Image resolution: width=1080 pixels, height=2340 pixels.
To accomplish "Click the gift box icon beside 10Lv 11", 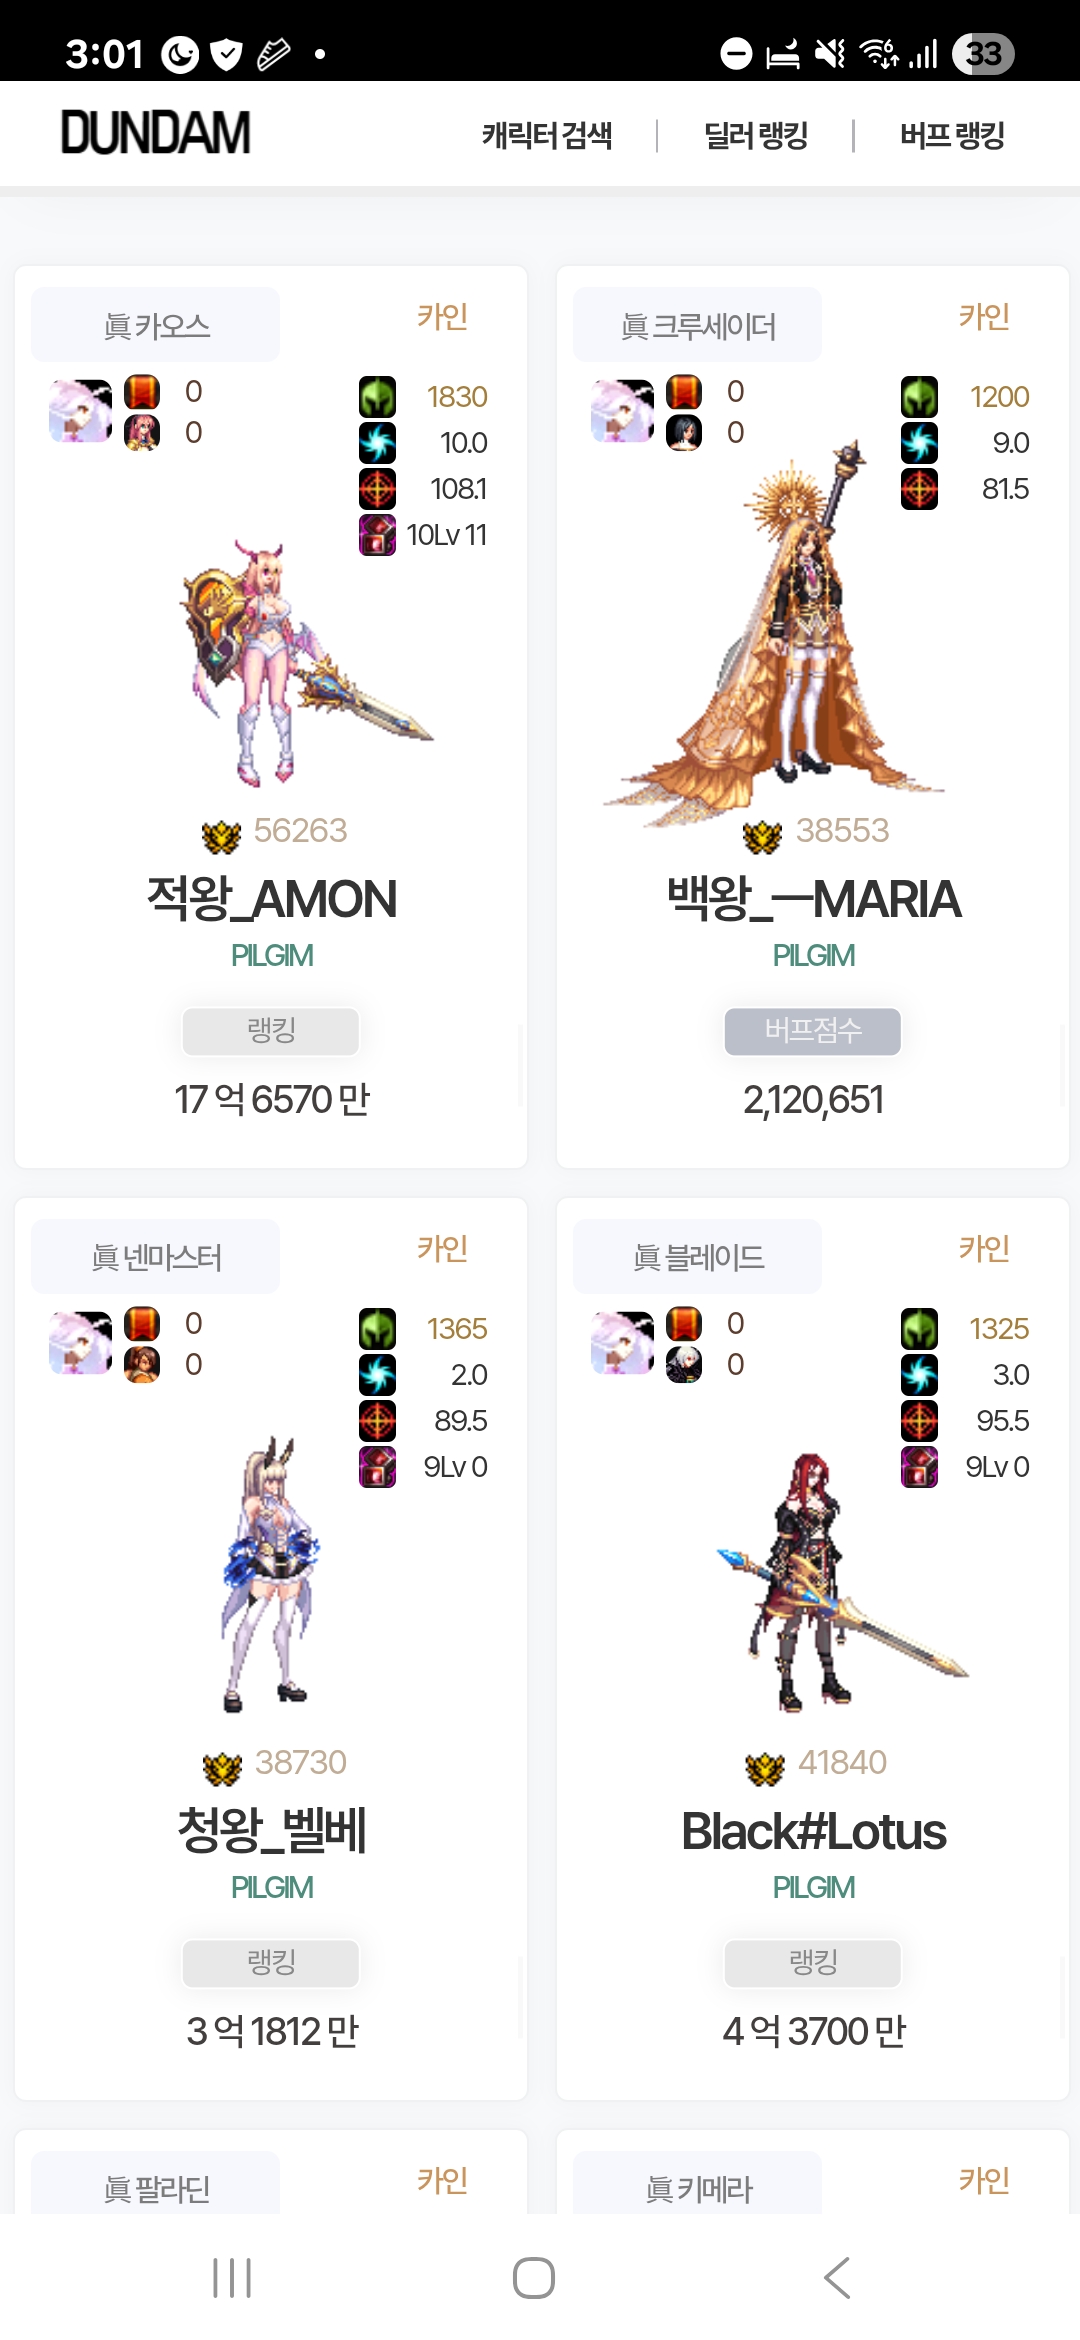I will tap(378, 535).
